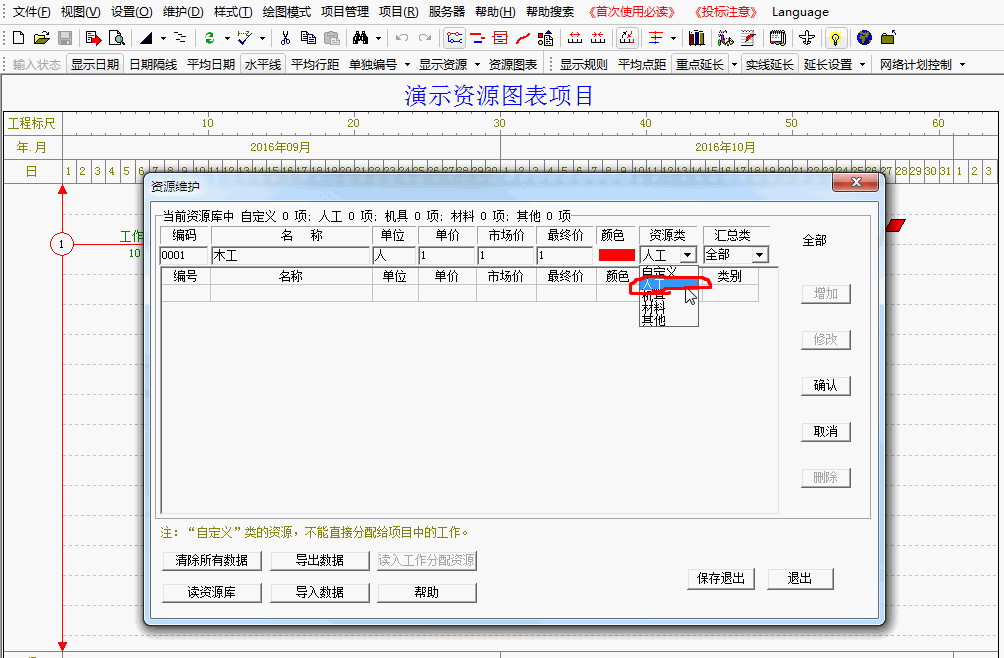Click the globe icon in toolbar
Viewport: 1004px width, 658px height.
coord(863,38)
